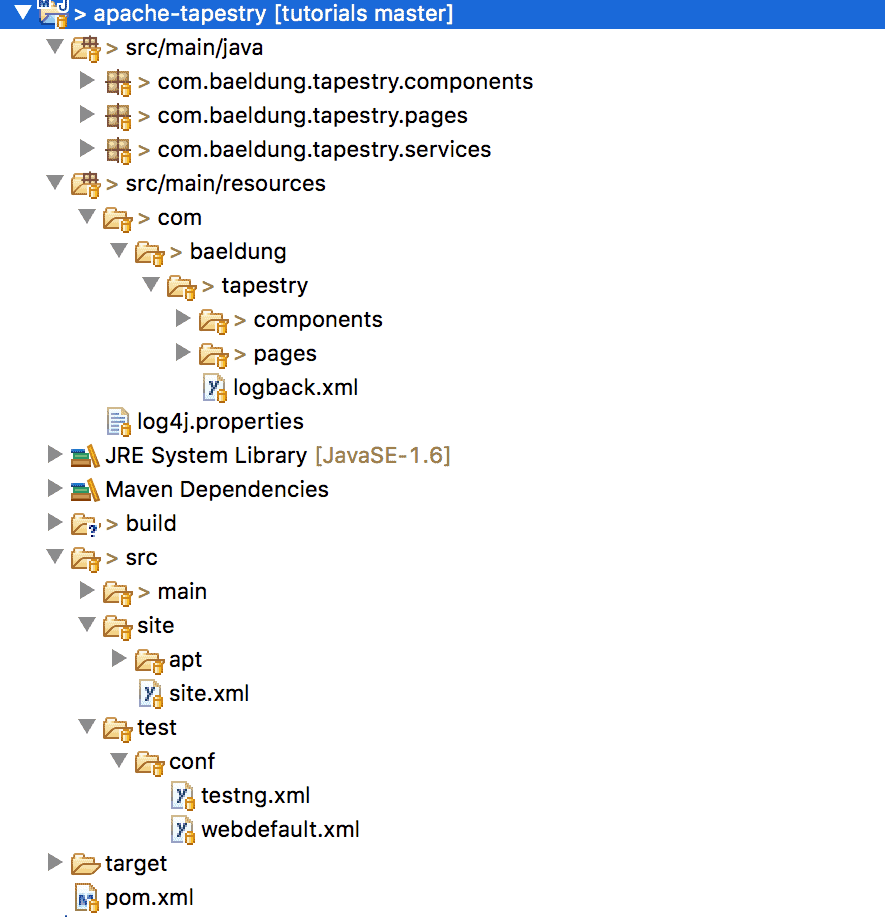
Task: Expand the target folder node
Action: [55, 861]
